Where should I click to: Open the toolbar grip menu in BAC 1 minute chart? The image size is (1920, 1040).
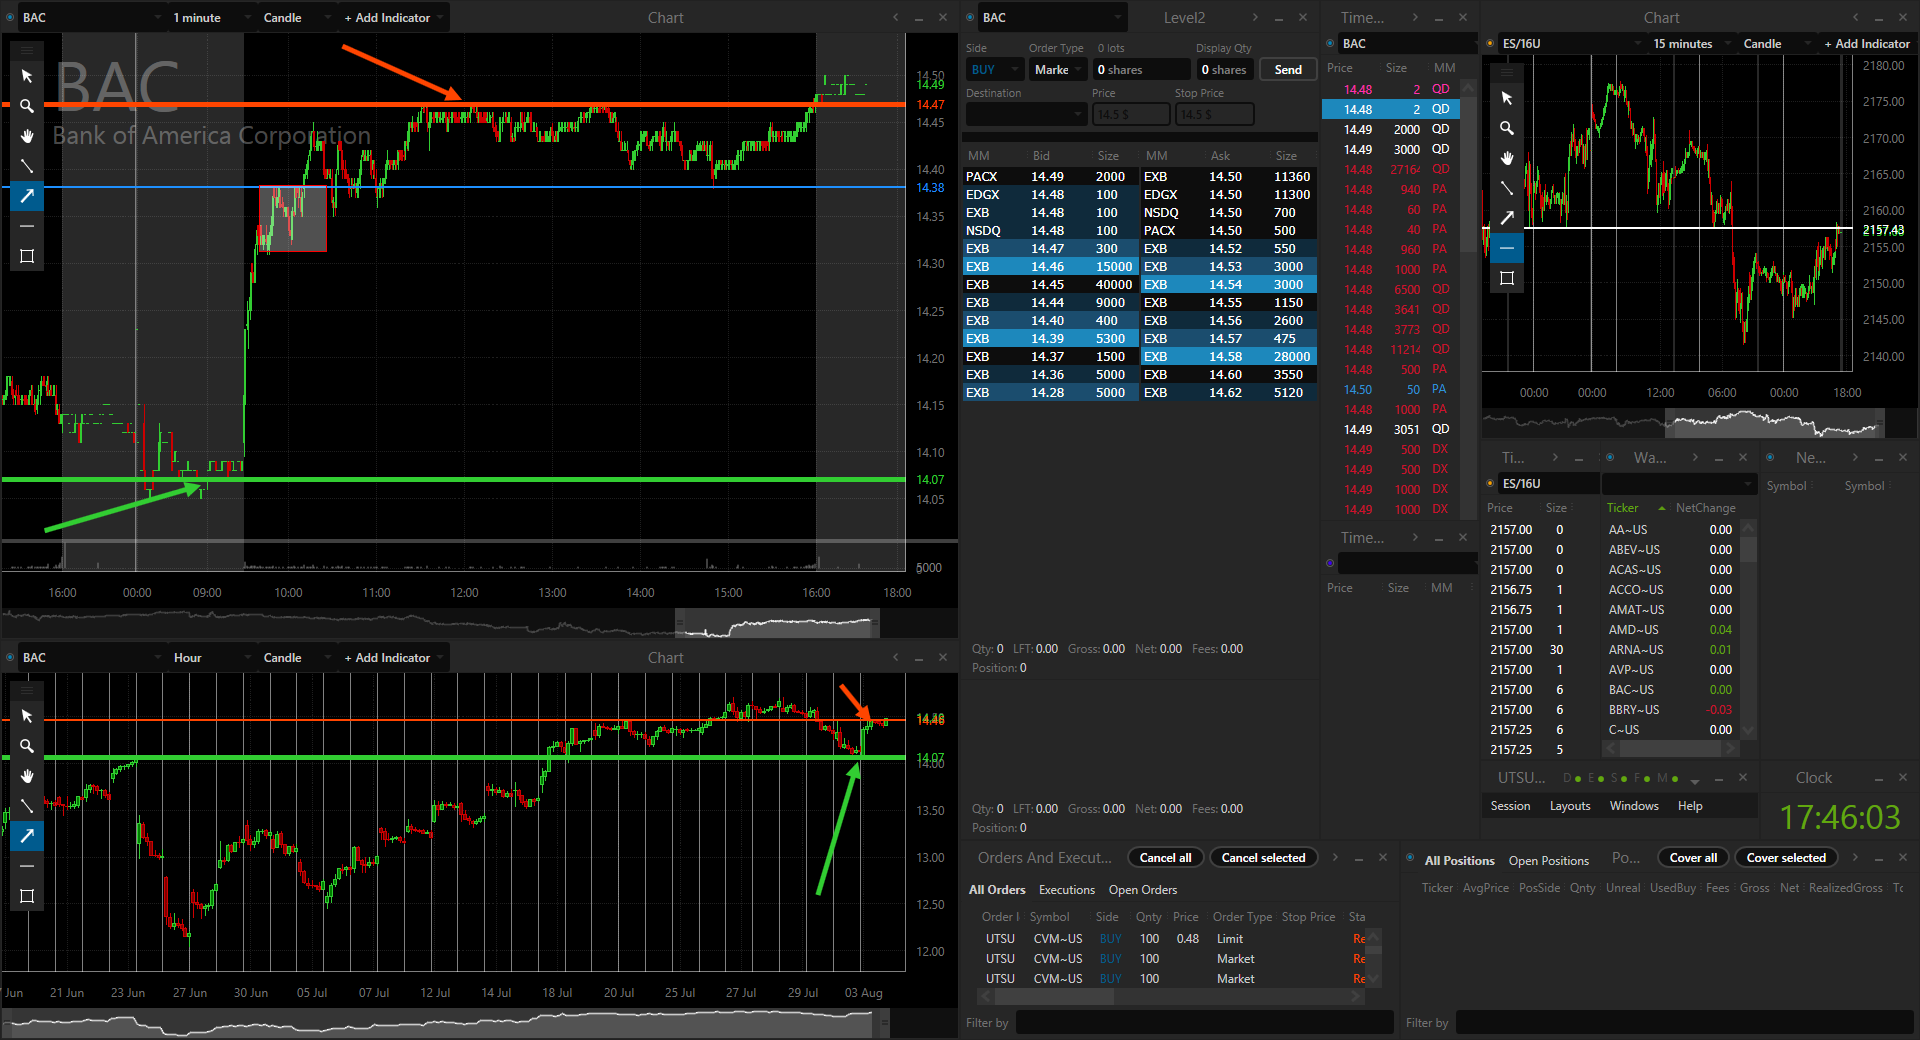click(27, 49)
